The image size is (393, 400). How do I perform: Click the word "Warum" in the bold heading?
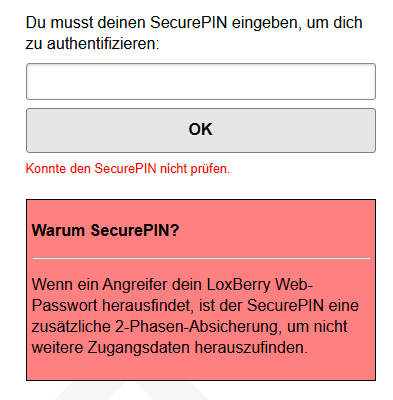pyautogui.click(x=58, y=230)
